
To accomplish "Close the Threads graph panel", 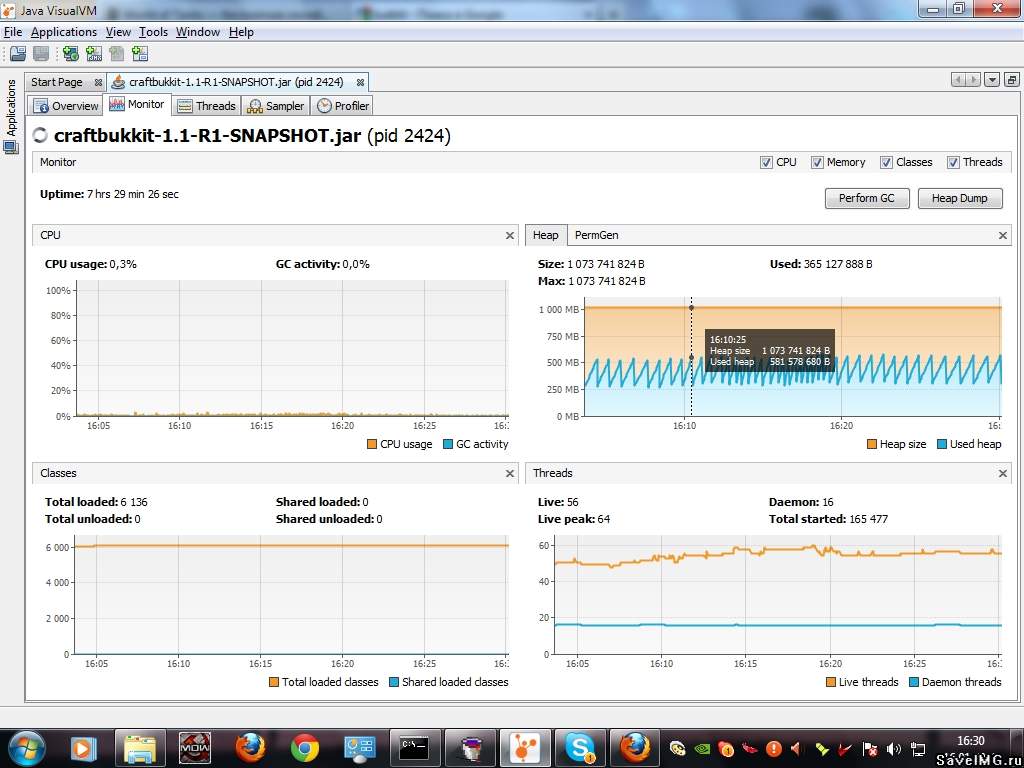I will (x=1002, y=473).
